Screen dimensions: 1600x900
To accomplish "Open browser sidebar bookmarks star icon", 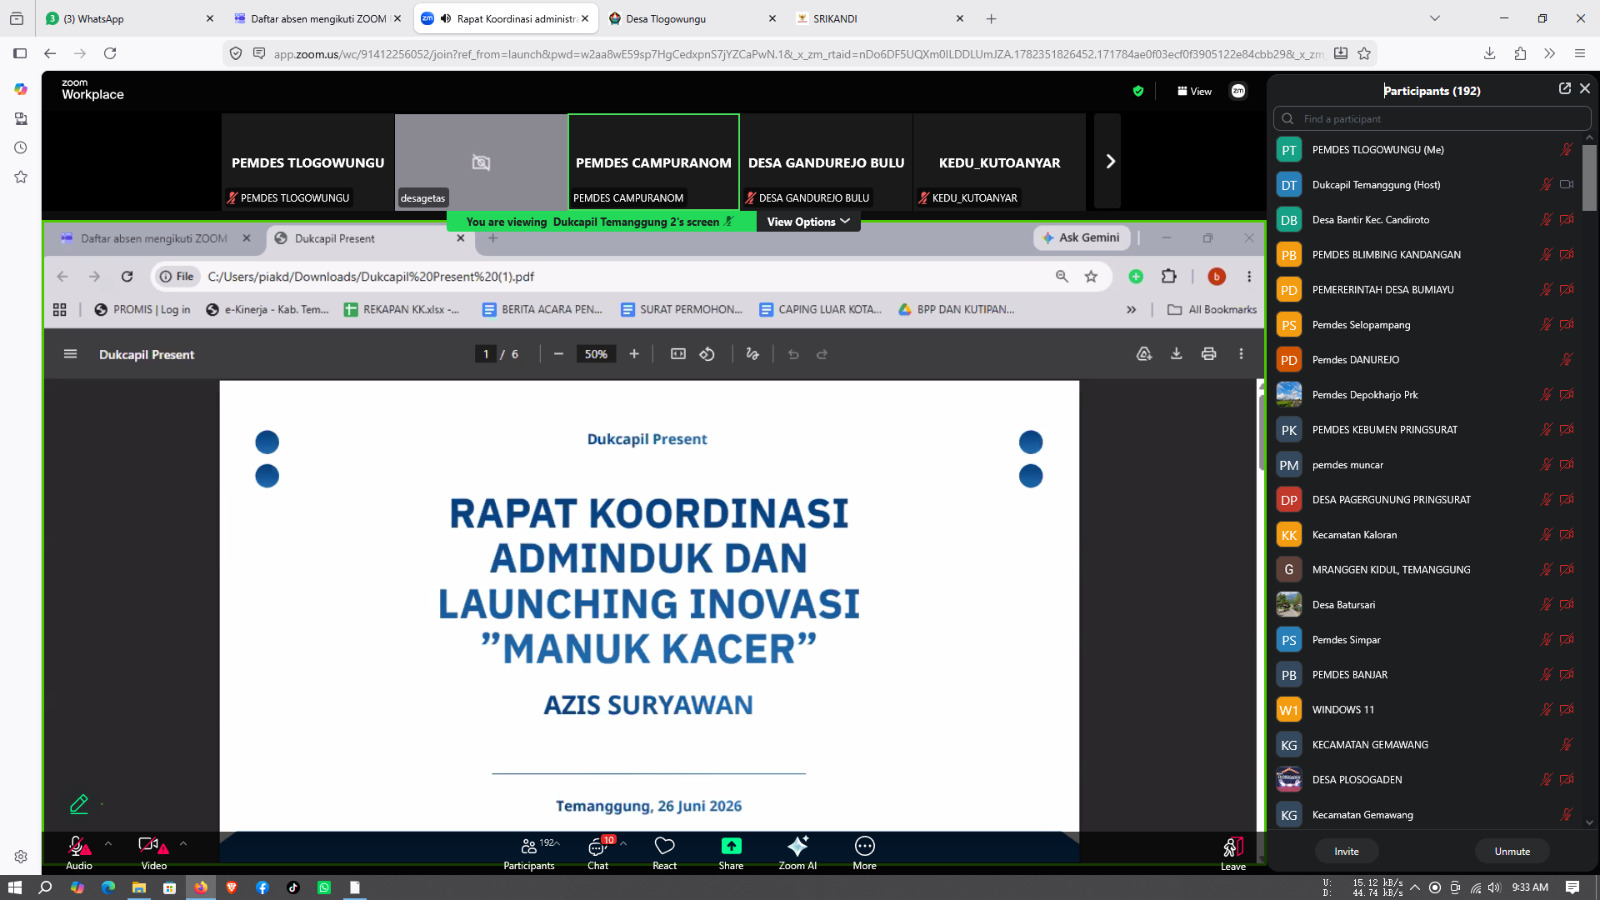I will coord(20,177).
